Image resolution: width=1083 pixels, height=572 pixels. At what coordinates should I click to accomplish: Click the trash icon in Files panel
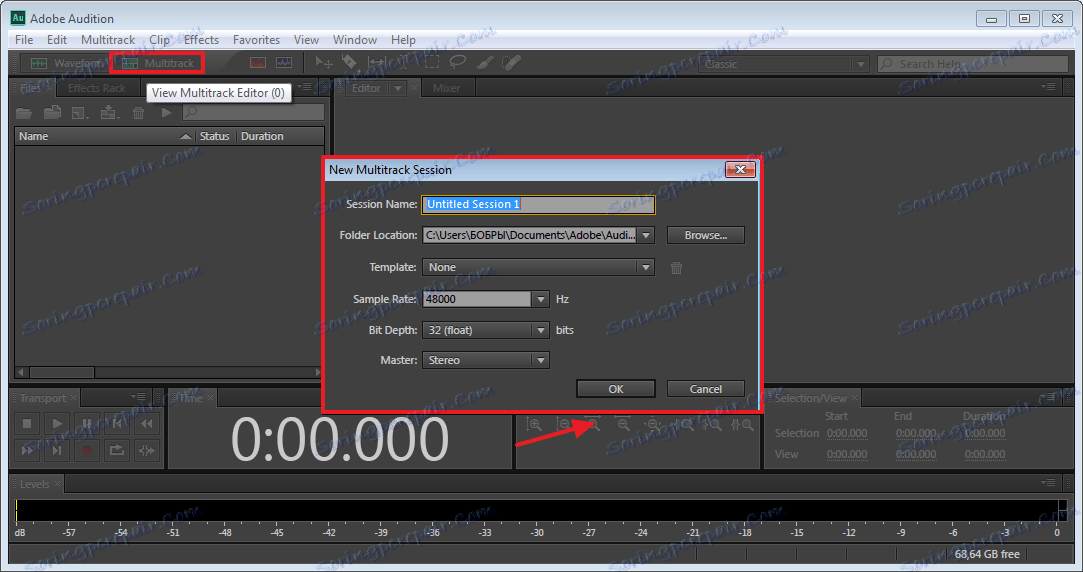(138, 113)
